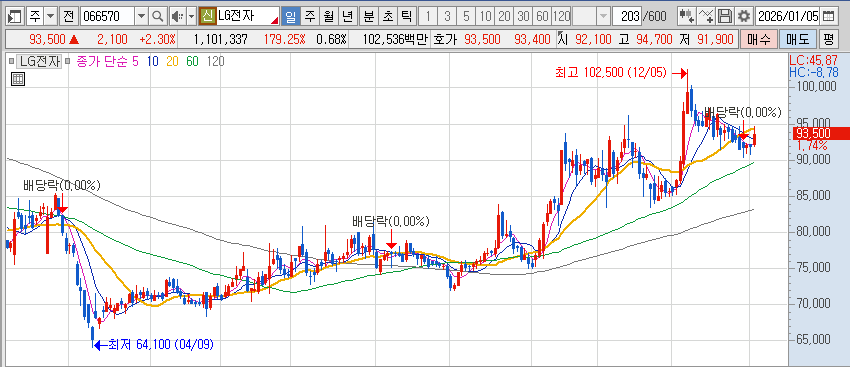This screenshot has height=367, width=850.
Task: Click the 매수 buy button
Action: (x=758, y=39)
